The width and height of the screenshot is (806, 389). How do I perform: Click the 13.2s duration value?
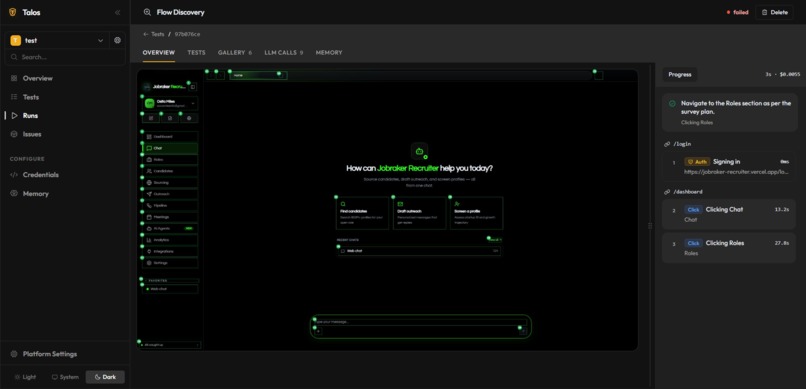[782, 209]
